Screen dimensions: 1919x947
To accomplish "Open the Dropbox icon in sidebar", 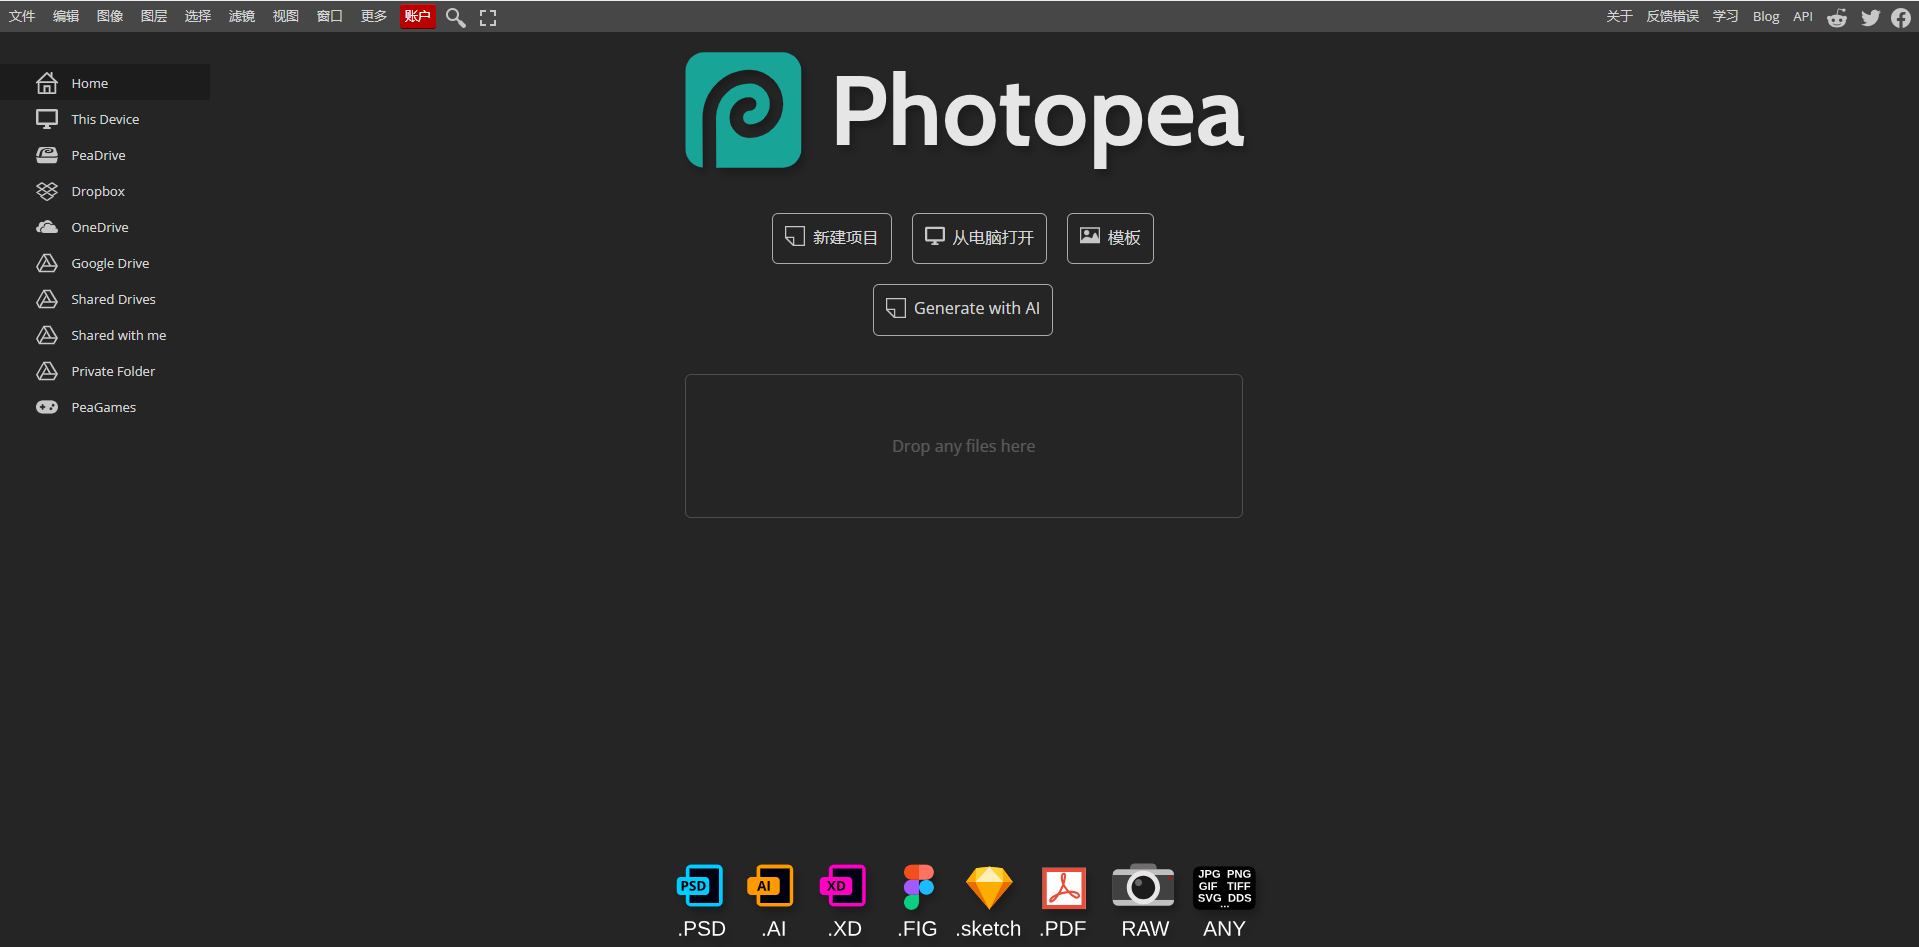I will [x=47, y=191].
